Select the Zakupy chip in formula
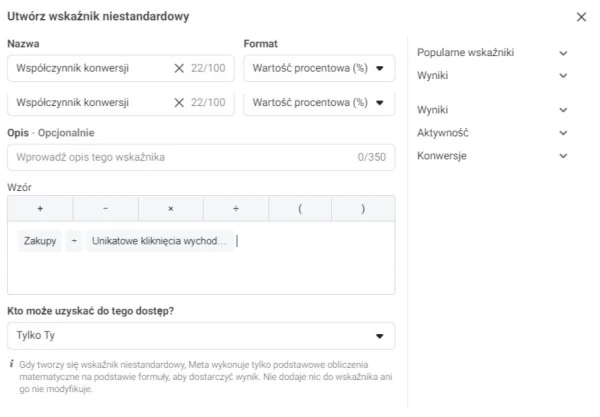The image size is (600, 417). click(40, 241)
